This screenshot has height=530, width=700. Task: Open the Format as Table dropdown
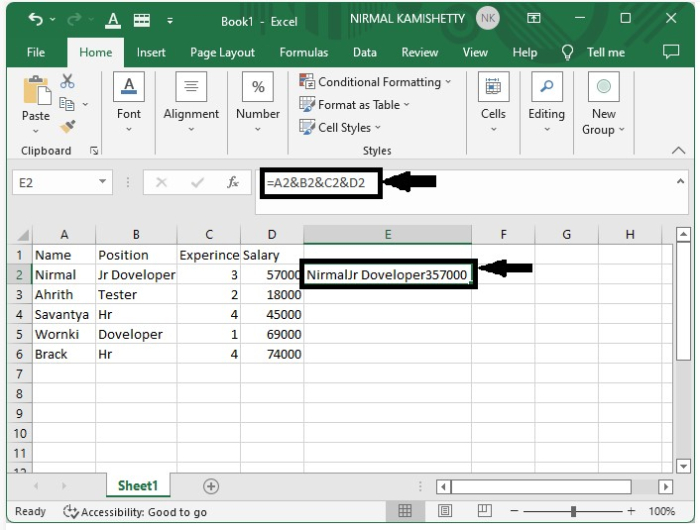tap(355, 105)
